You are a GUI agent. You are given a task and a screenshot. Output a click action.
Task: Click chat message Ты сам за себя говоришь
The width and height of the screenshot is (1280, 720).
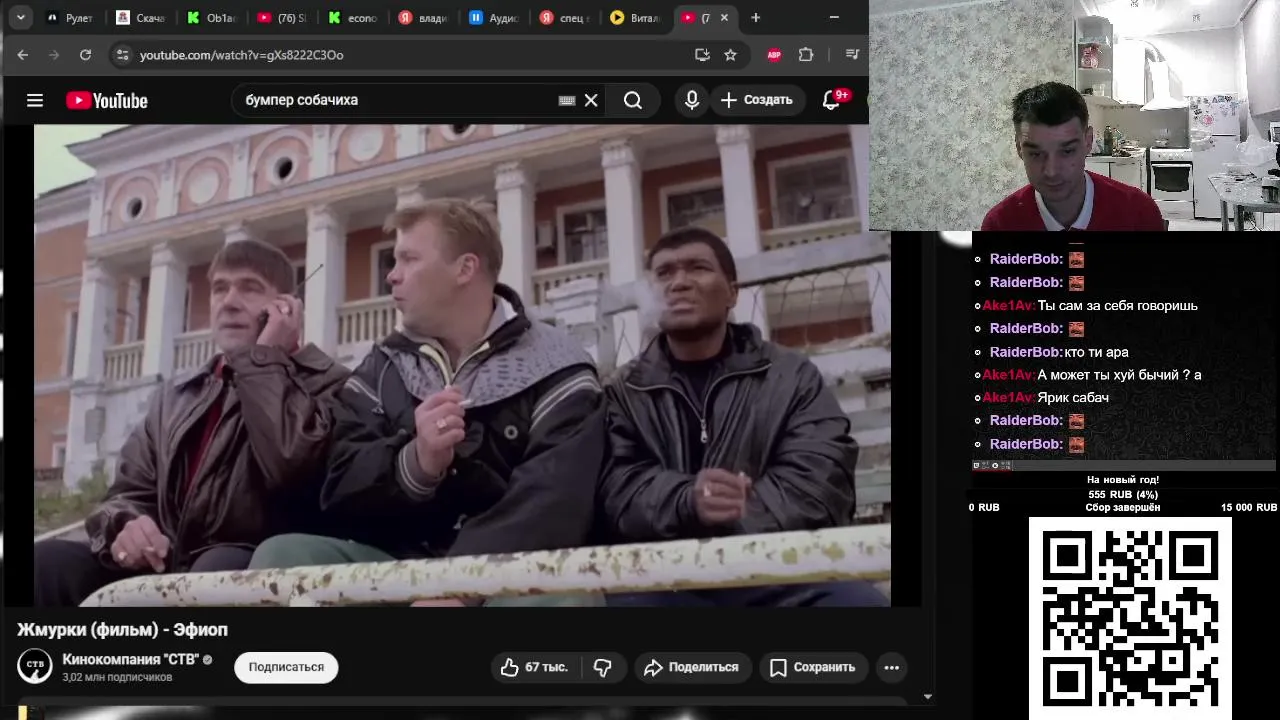point(1117,305)
